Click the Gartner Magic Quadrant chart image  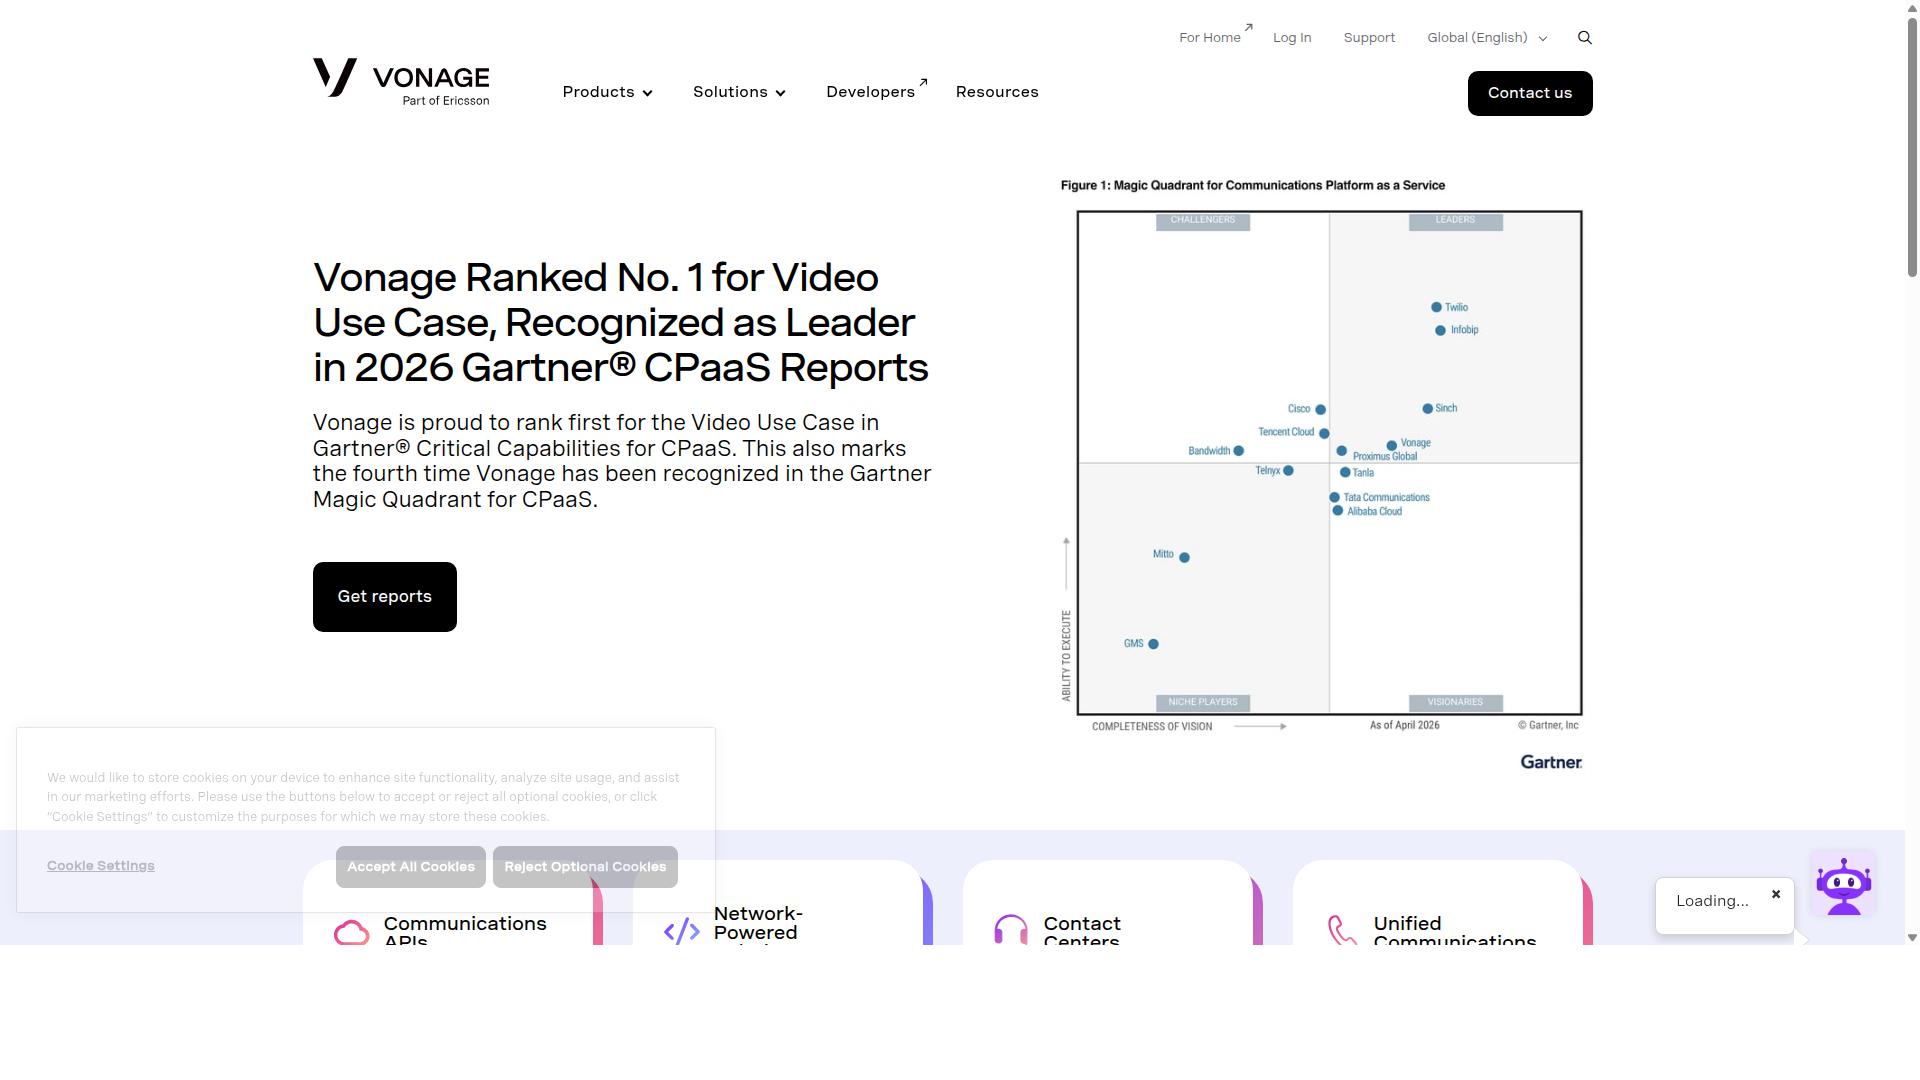tap(1322, 475)
